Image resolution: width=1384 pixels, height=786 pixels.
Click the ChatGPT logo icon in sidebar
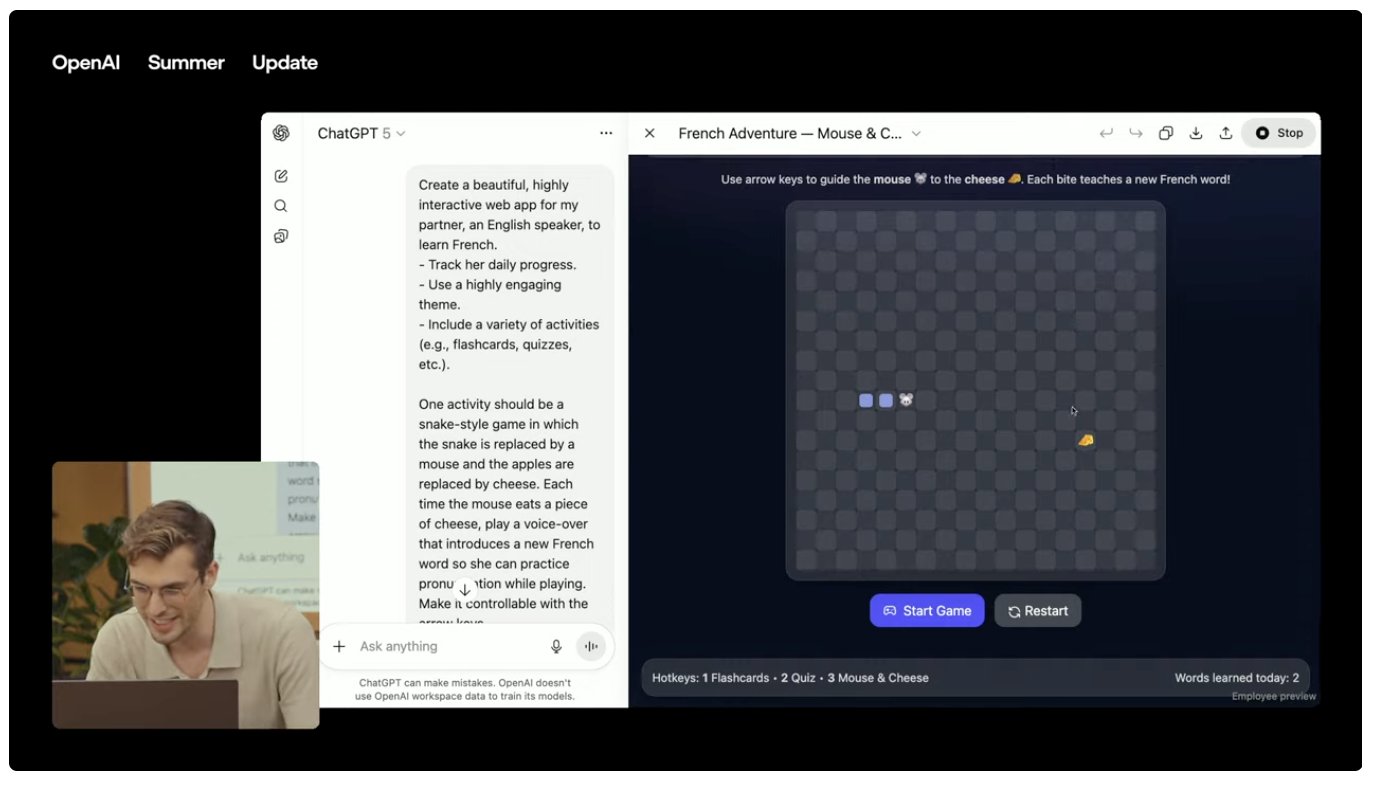tap(281, 133)
